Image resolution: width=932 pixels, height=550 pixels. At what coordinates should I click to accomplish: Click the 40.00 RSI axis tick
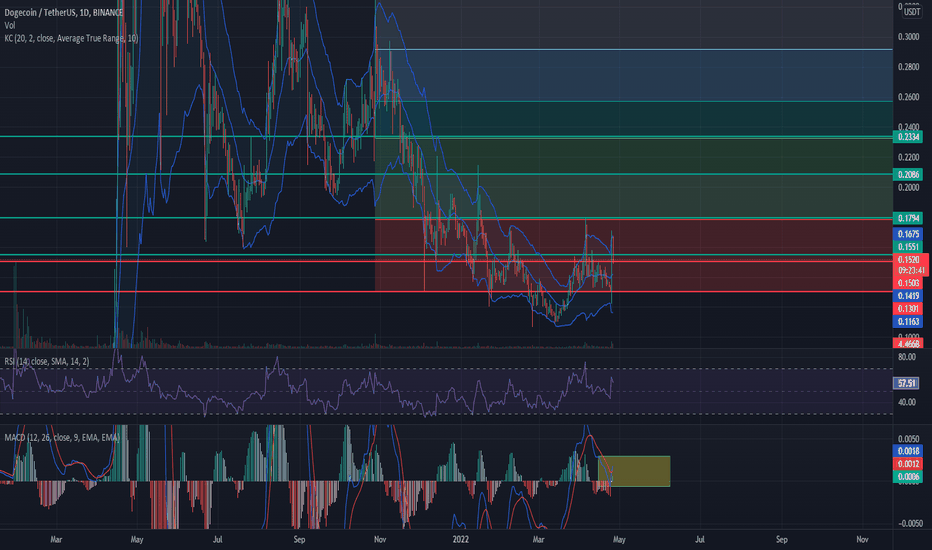pos(907,403)
